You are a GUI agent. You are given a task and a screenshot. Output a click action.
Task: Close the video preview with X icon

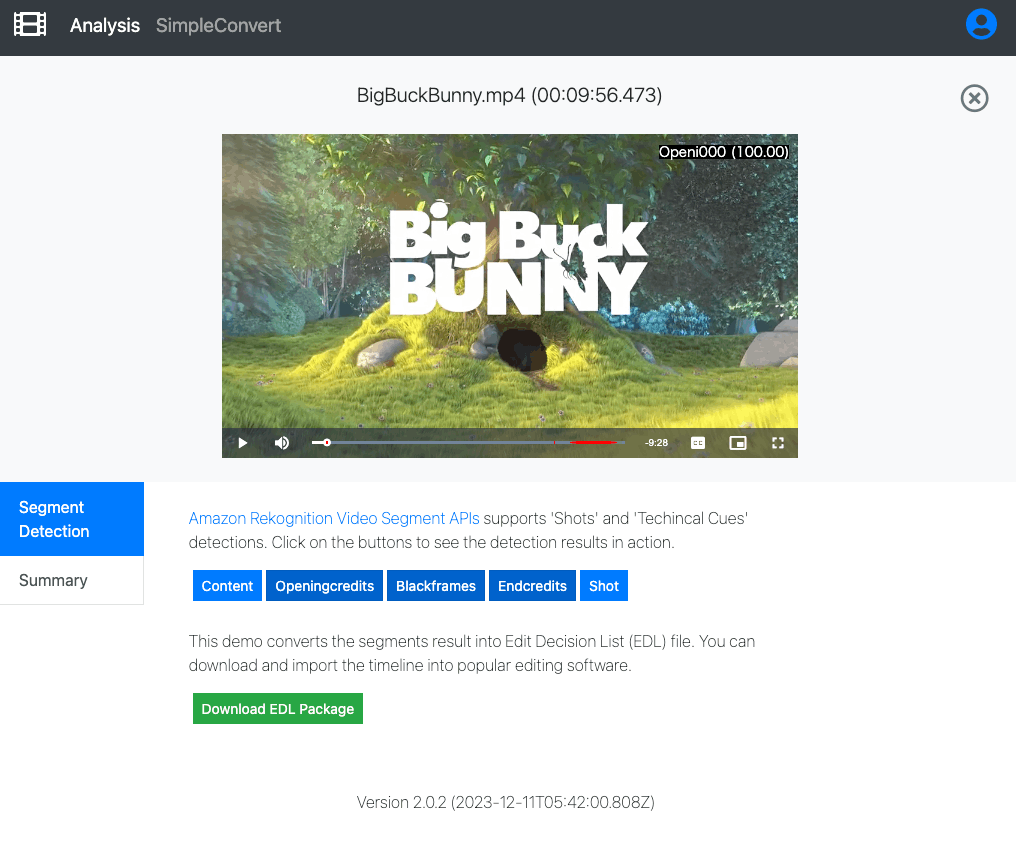coord(974,98)
